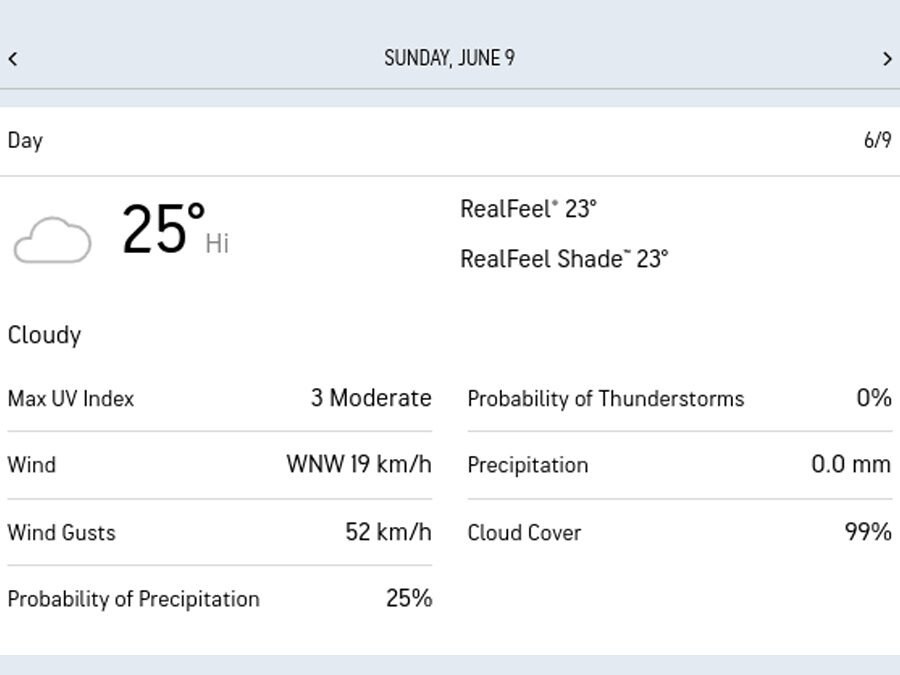Click the WNW 19 km/h wind value
900x675 pixels.
tap(359, 465)
